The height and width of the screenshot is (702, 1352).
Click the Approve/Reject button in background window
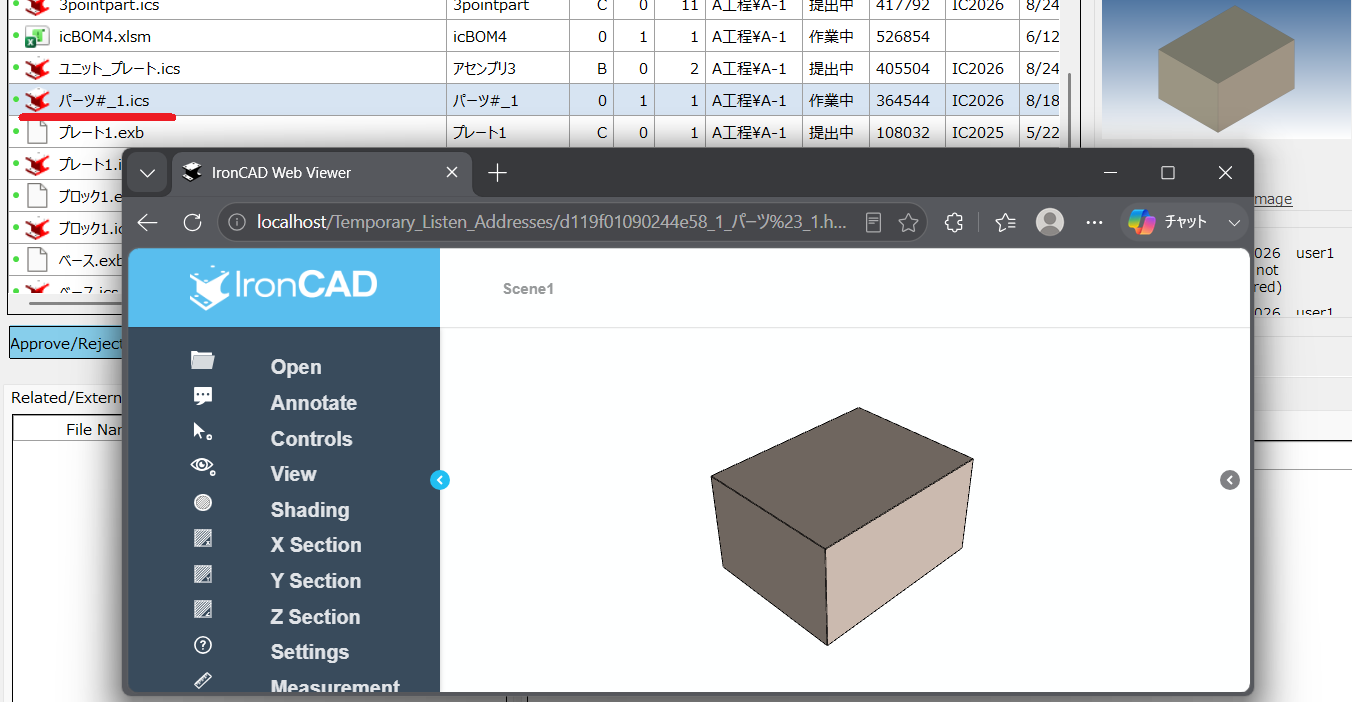click(66, 343)
